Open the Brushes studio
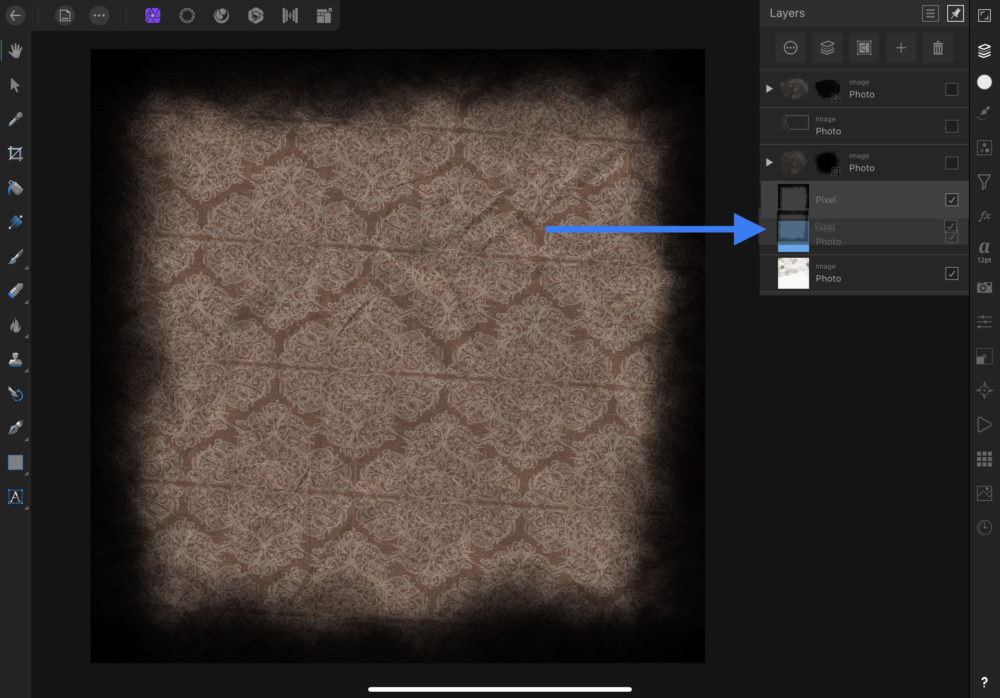 [984, 113]
